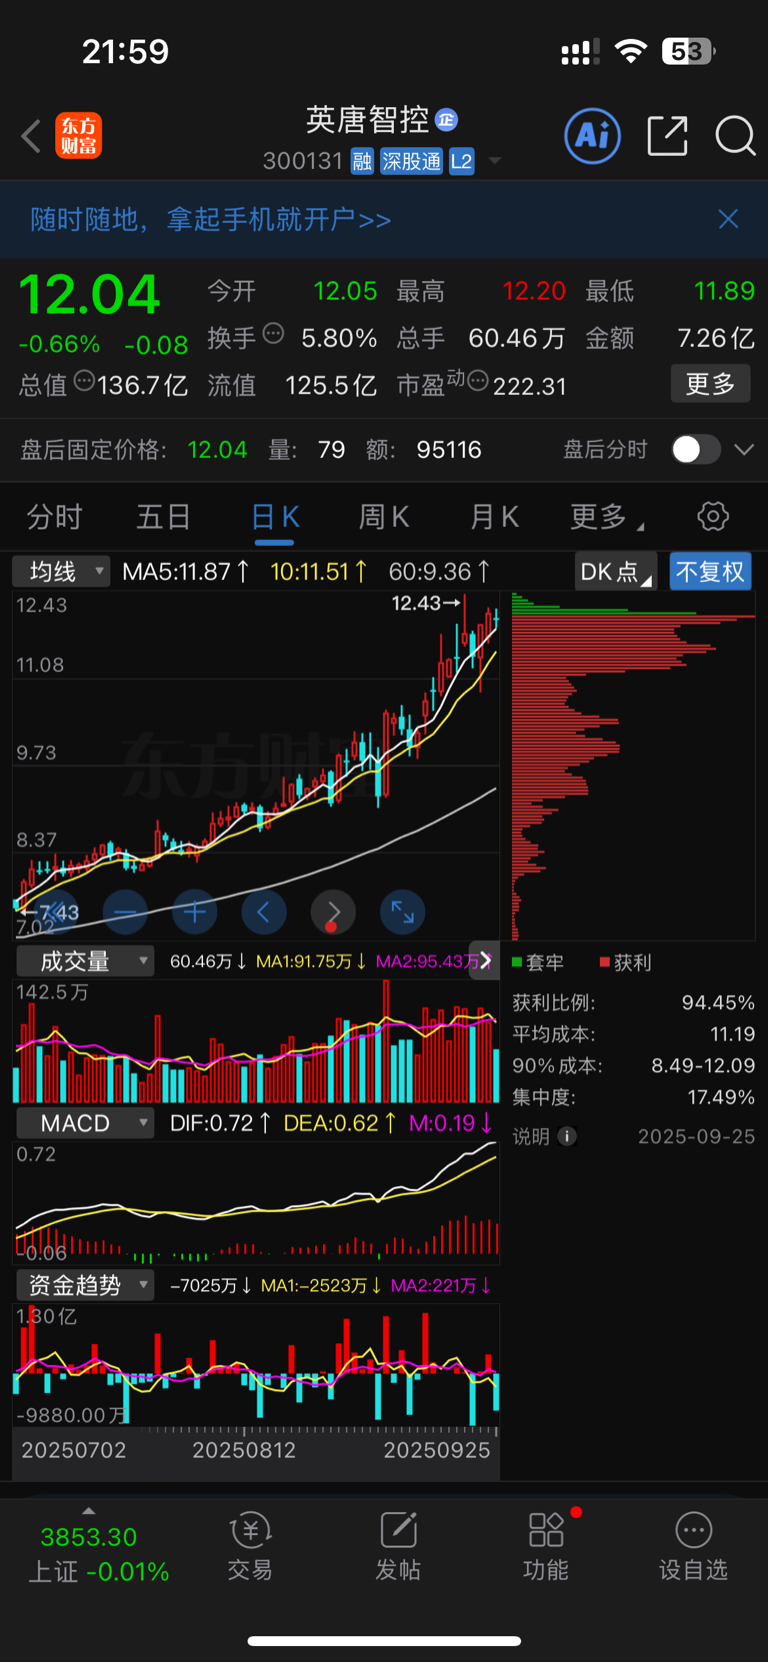Tap 设自选 add-to-watchlist icon

[693, 1547]
